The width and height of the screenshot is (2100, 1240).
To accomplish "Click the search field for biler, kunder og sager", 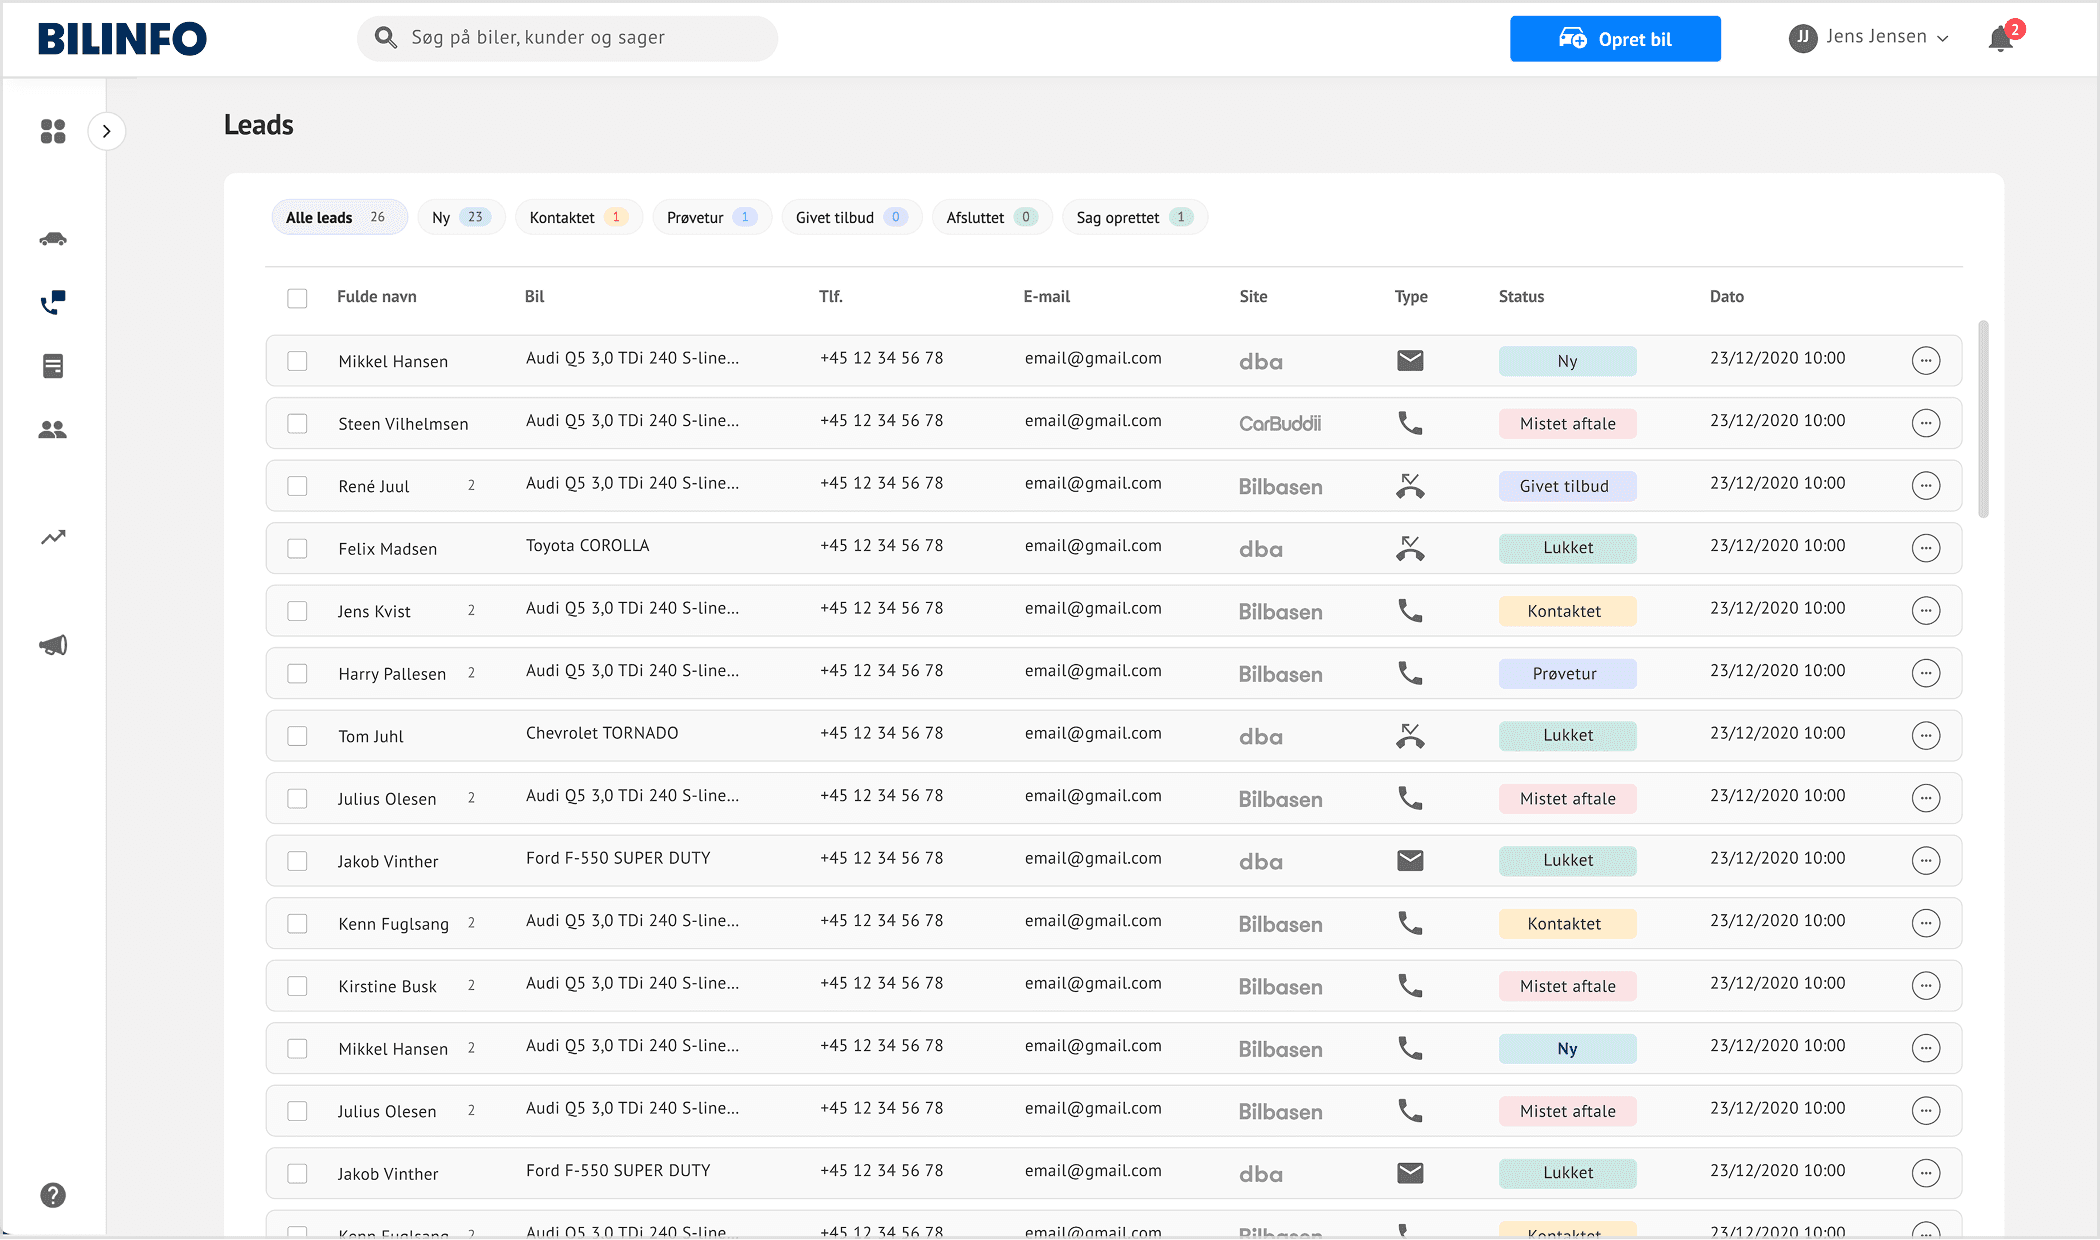I will point(567,38).
